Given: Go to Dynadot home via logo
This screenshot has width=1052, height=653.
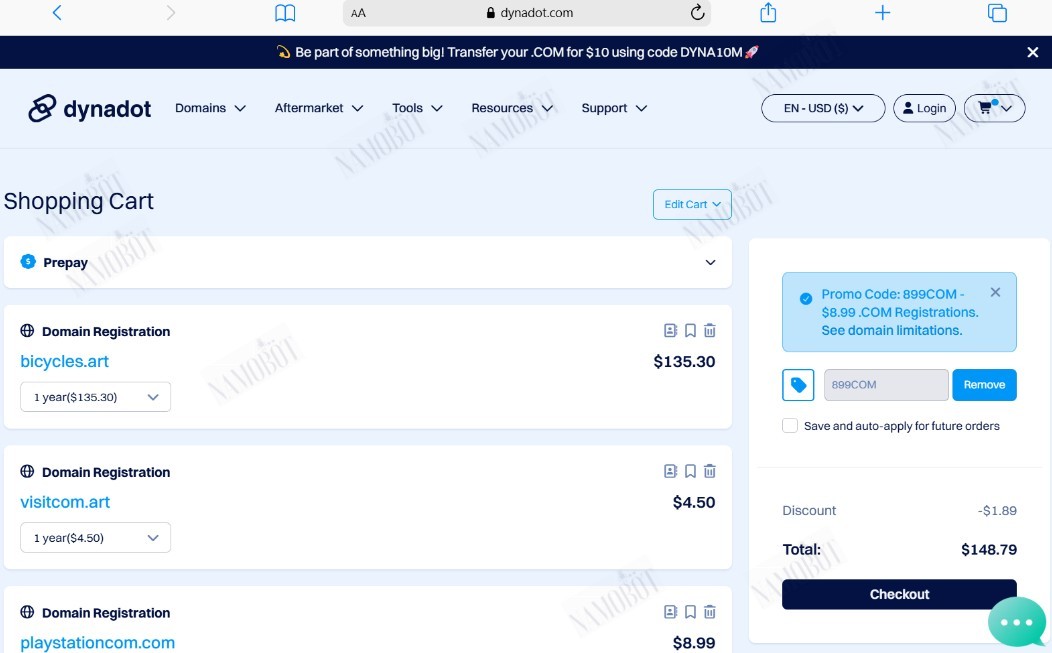Looking at the screenshot, I should (90, 108).
